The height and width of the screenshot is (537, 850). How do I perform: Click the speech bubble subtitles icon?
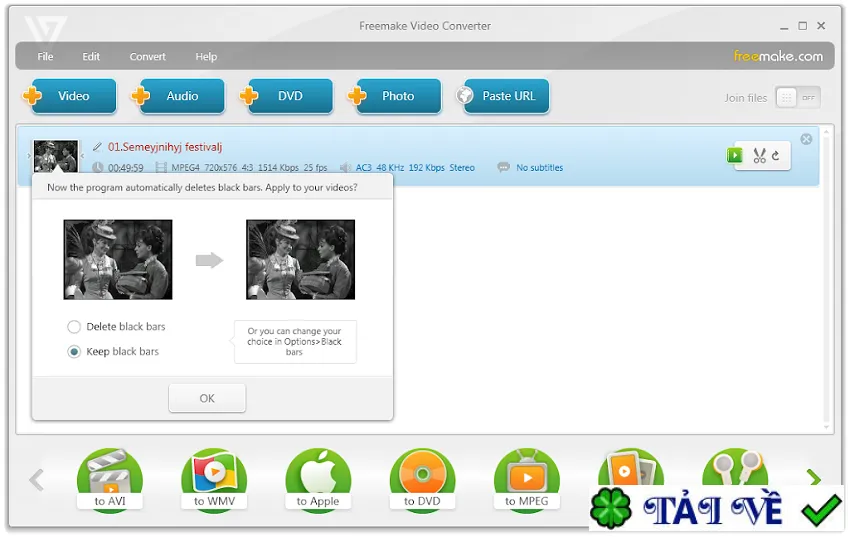point(504,167)
